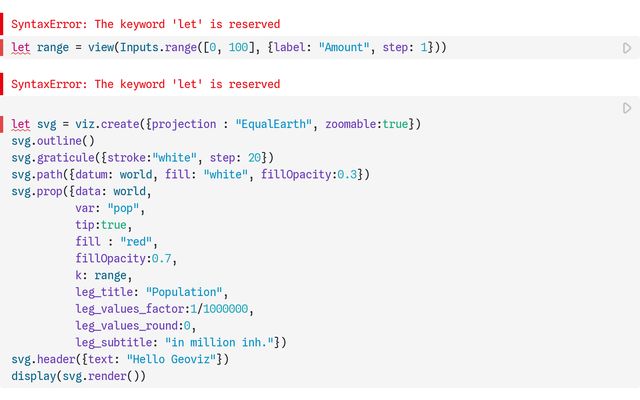This screenshot has width=640, height=400.
Task: Click the underlined 'let' before range
Action: tap(20, 47)
